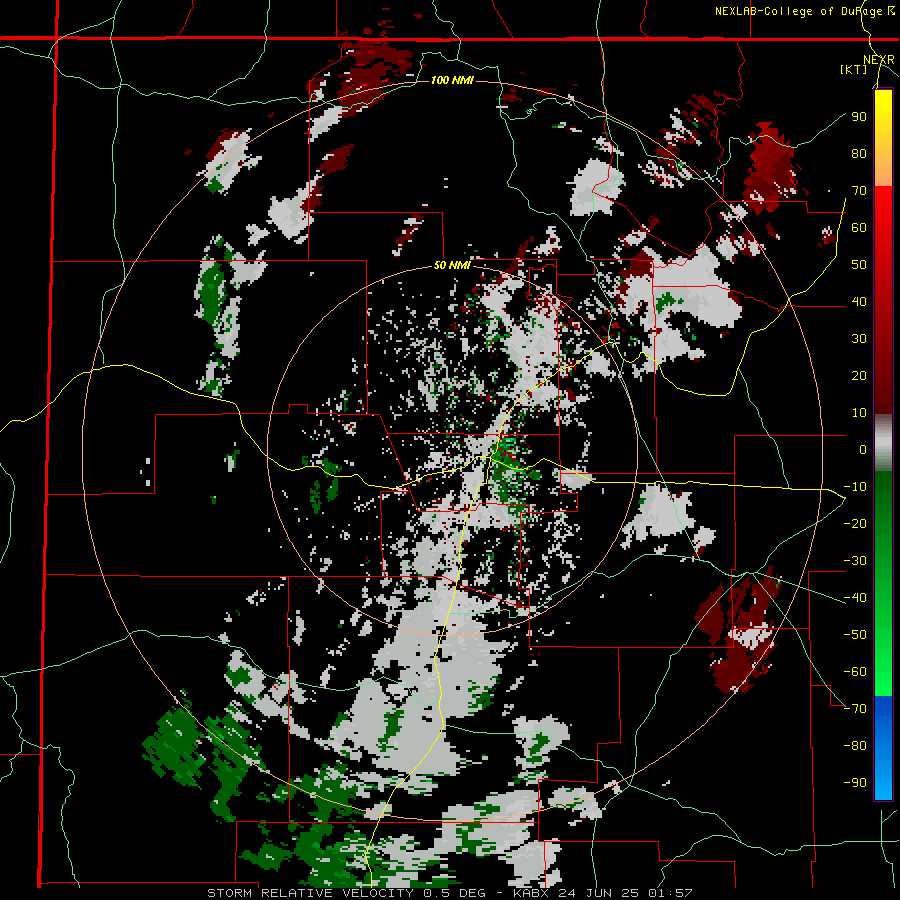The width and height of the screenshot is (900, 900).
Task: Click the positive 10 scale value
Action: (x=859, y=413)
